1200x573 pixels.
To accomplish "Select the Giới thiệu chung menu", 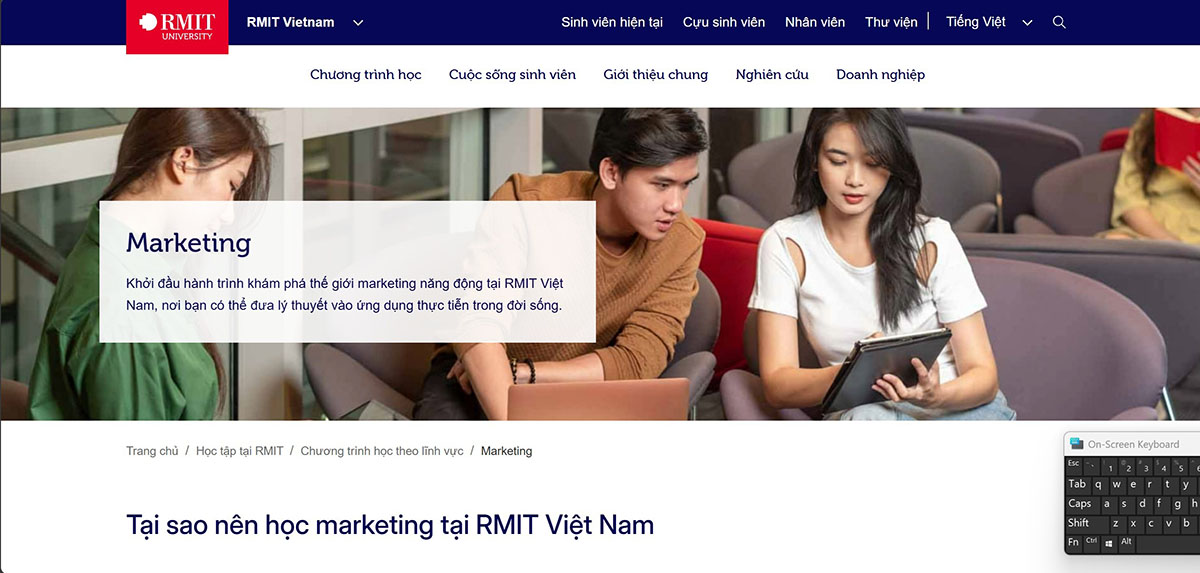I will click(655, 75).
